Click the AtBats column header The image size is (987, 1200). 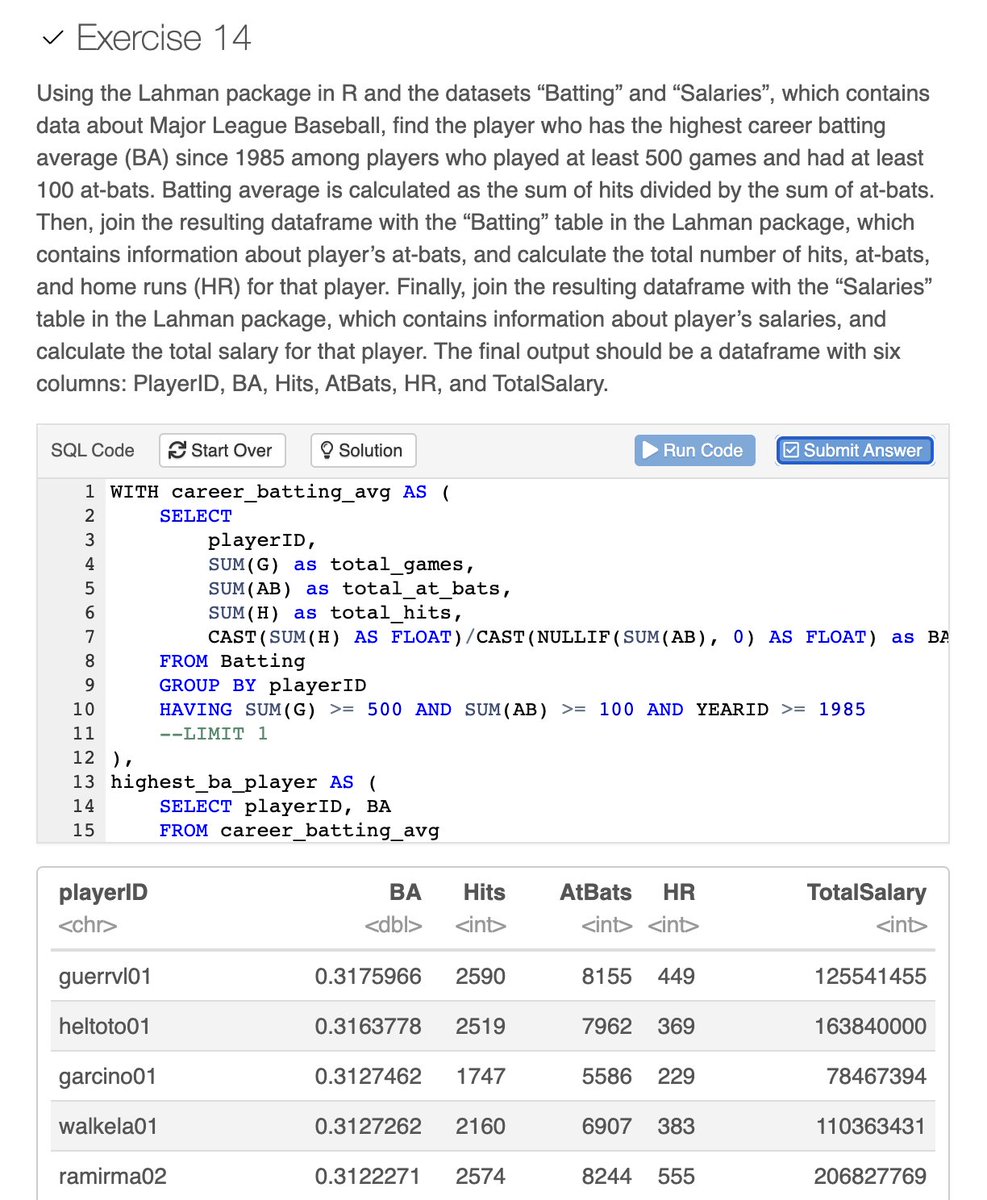tap(595, 892)
